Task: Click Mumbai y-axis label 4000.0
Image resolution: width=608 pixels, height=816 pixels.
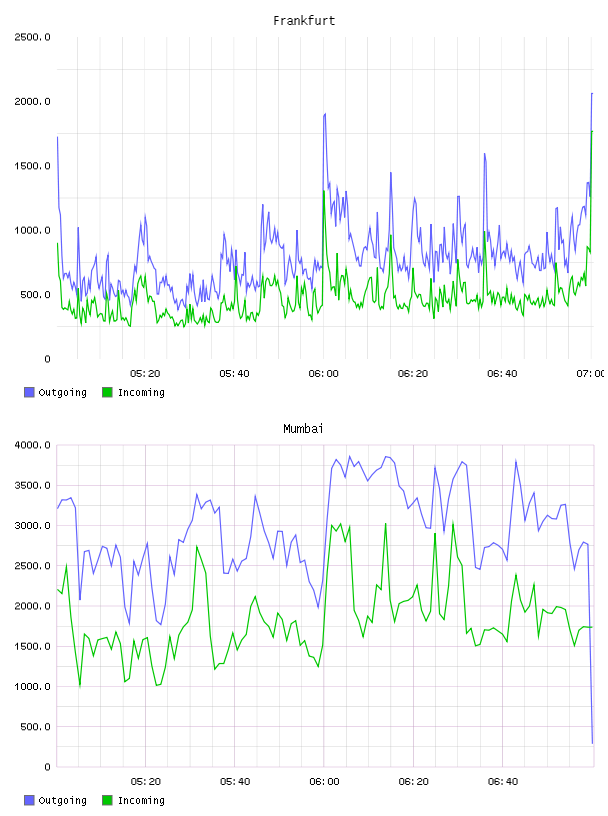Action: 32,445
